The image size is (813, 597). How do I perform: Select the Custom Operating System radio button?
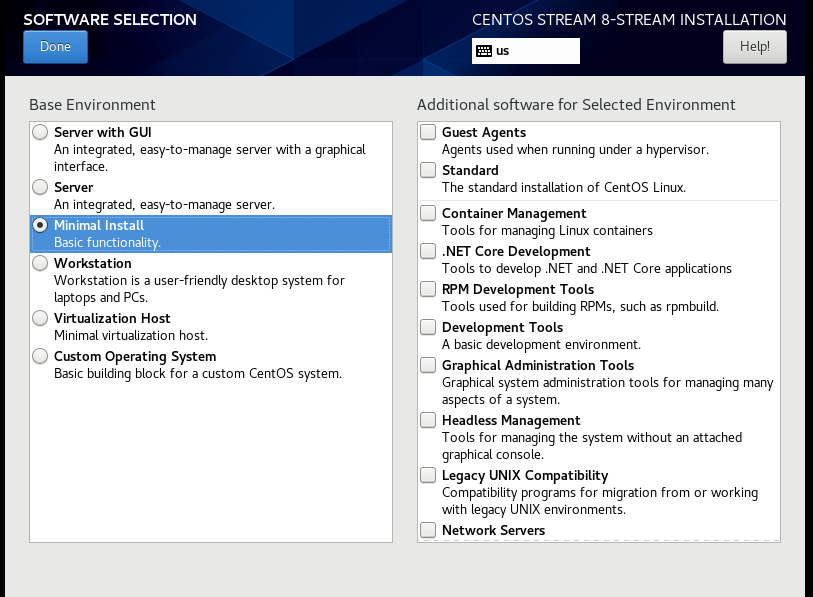click(40, 356)
